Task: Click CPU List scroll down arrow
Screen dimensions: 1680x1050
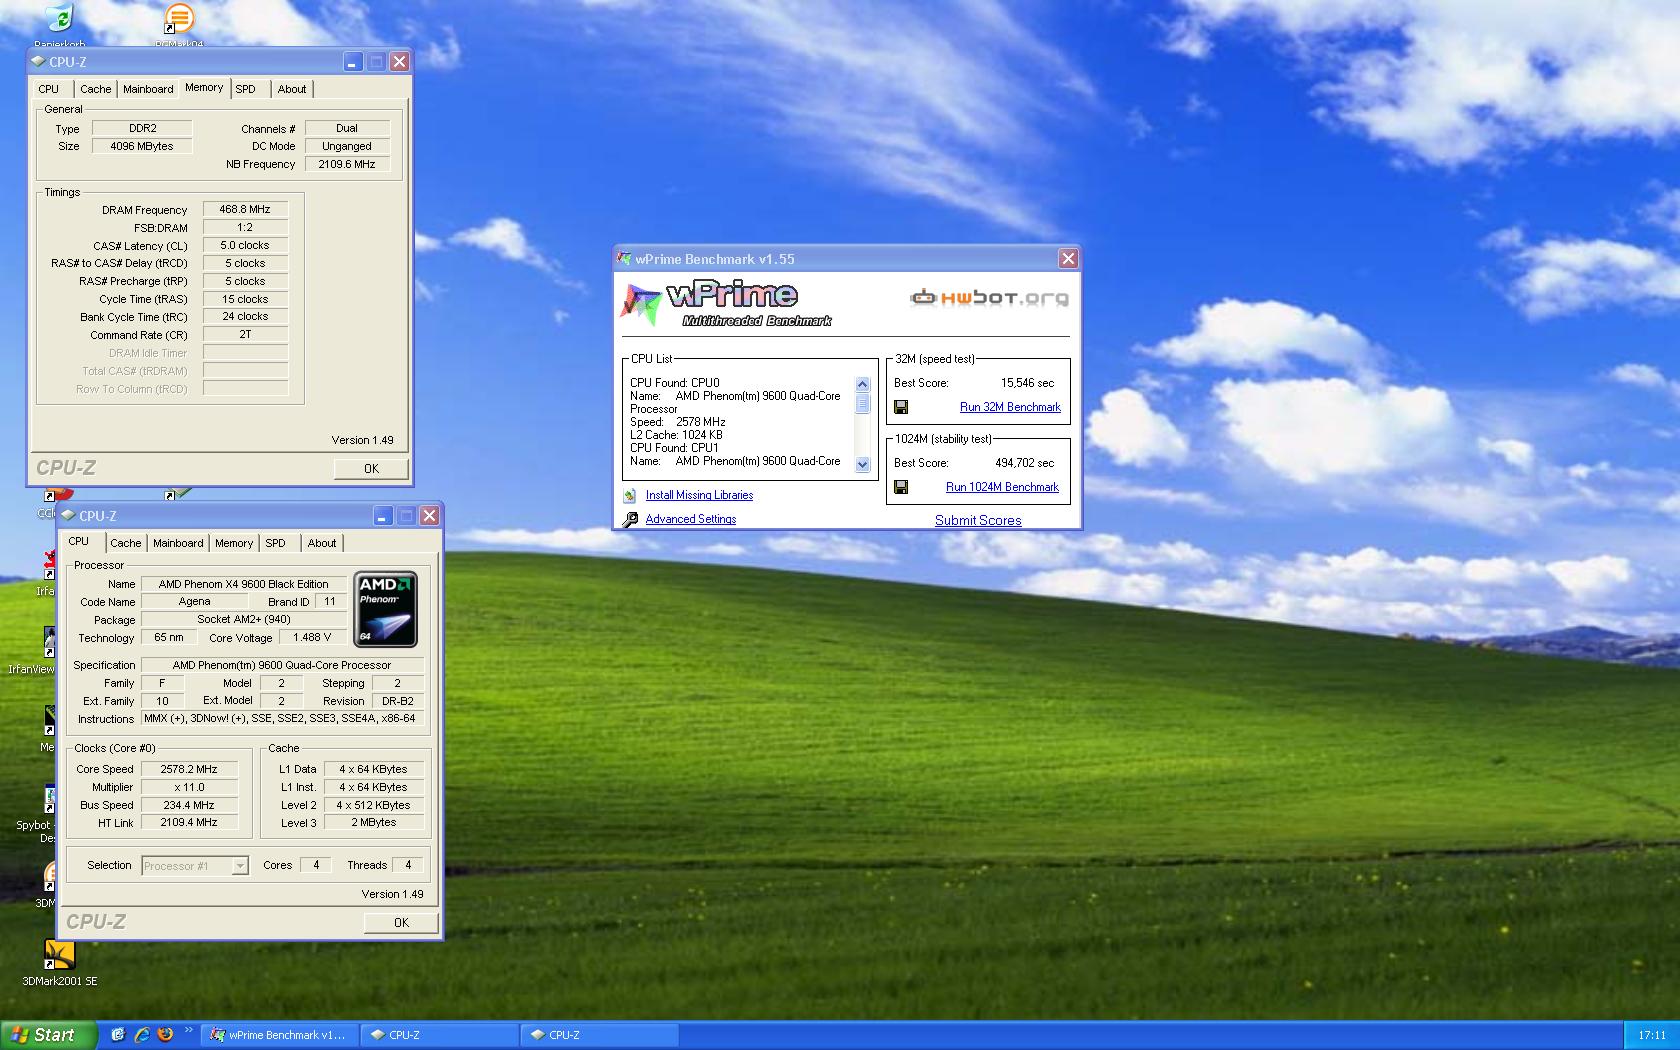Action: pos(862,465)
